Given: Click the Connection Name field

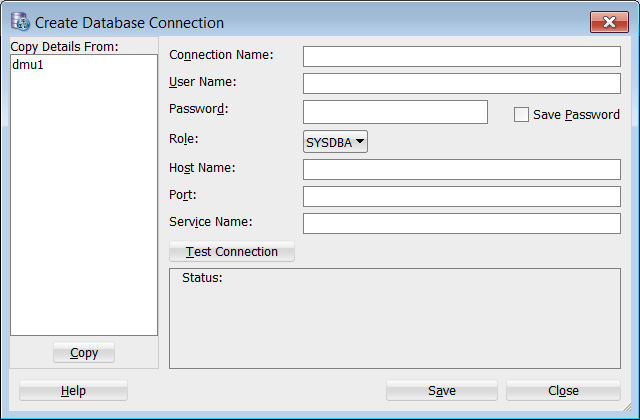Looking at the screenshot, I should point(461,56).
